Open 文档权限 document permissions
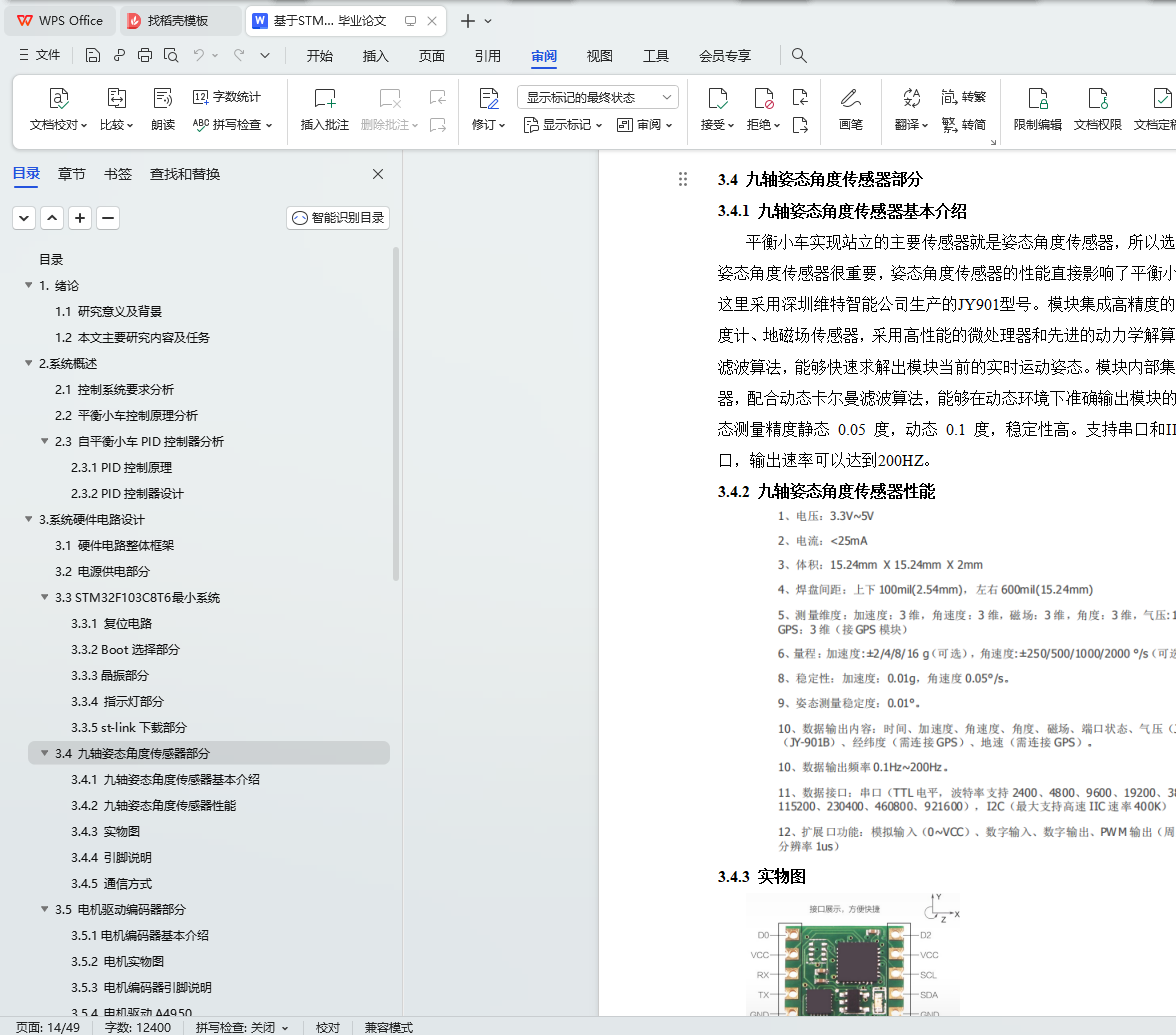The width and height of the screenshot is (1176, 1035). pos(1097,110)
